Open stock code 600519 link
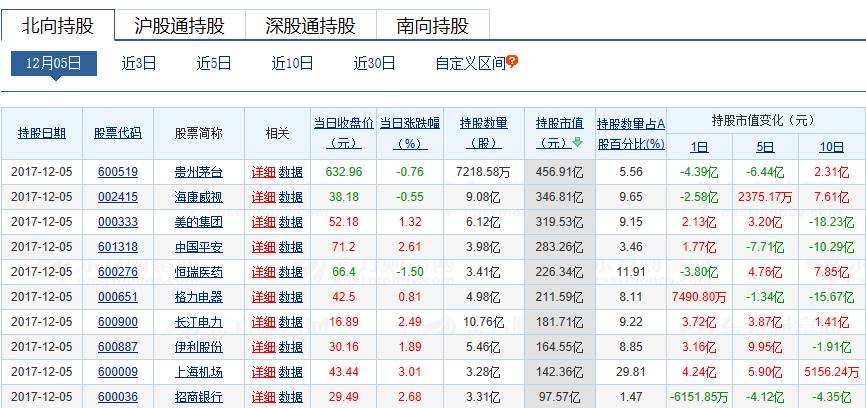Screen dimensions: 866x408 tap(118, 172)
